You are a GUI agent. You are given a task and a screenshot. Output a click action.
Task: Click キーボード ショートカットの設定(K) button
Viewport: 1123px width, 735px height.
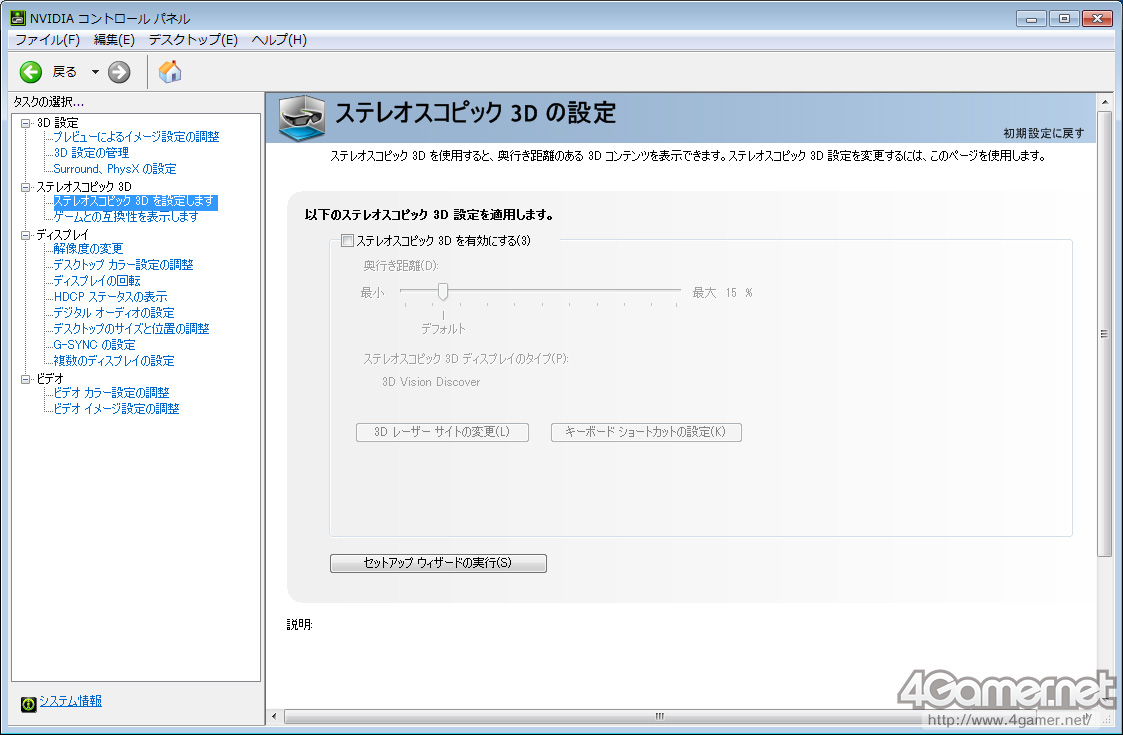point(645,432)
